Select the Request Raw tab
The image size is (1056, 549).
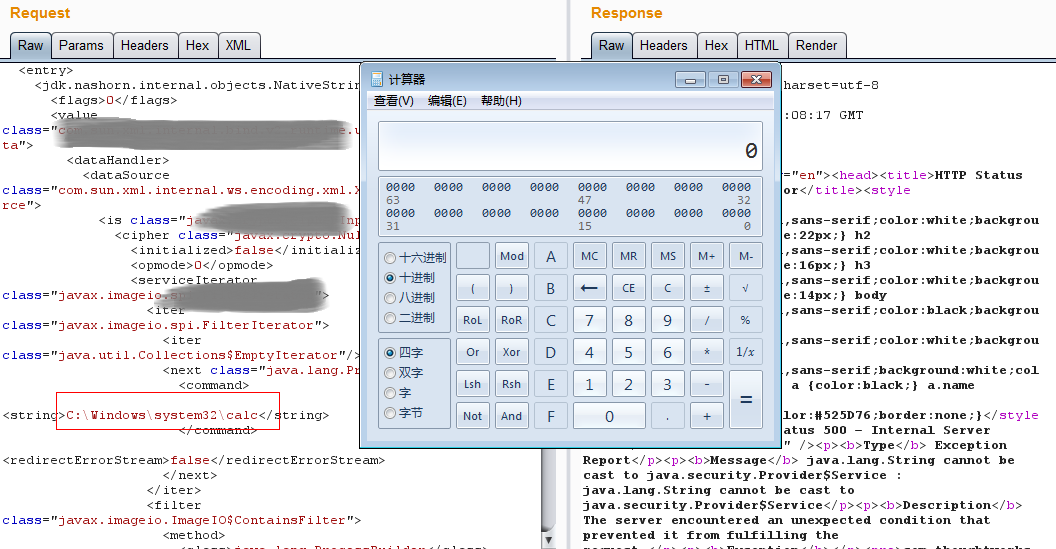click(30, 45)
